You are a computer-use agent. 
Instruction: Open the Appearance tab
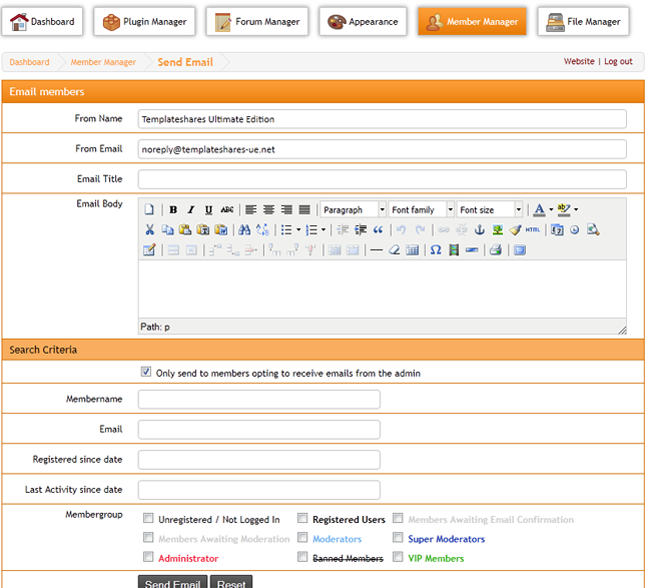(363, 21)
